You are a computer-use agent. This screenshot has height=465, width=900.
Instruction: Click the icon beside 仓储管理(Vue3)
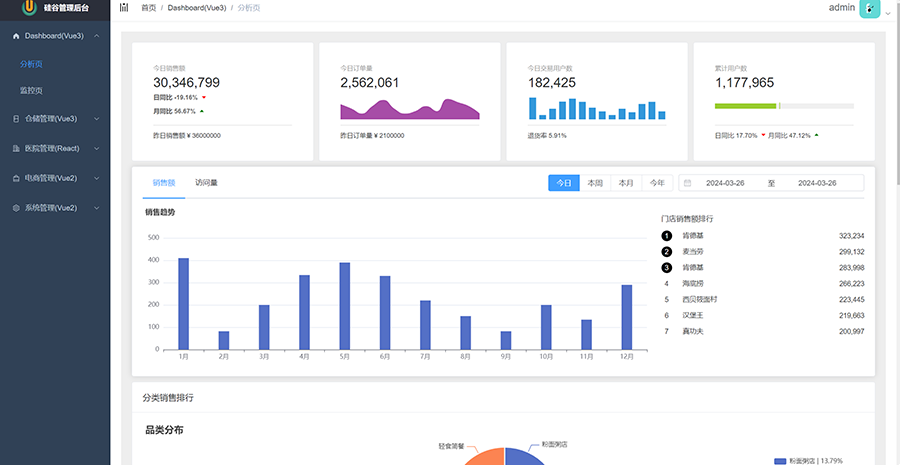[x=16, y=119]
